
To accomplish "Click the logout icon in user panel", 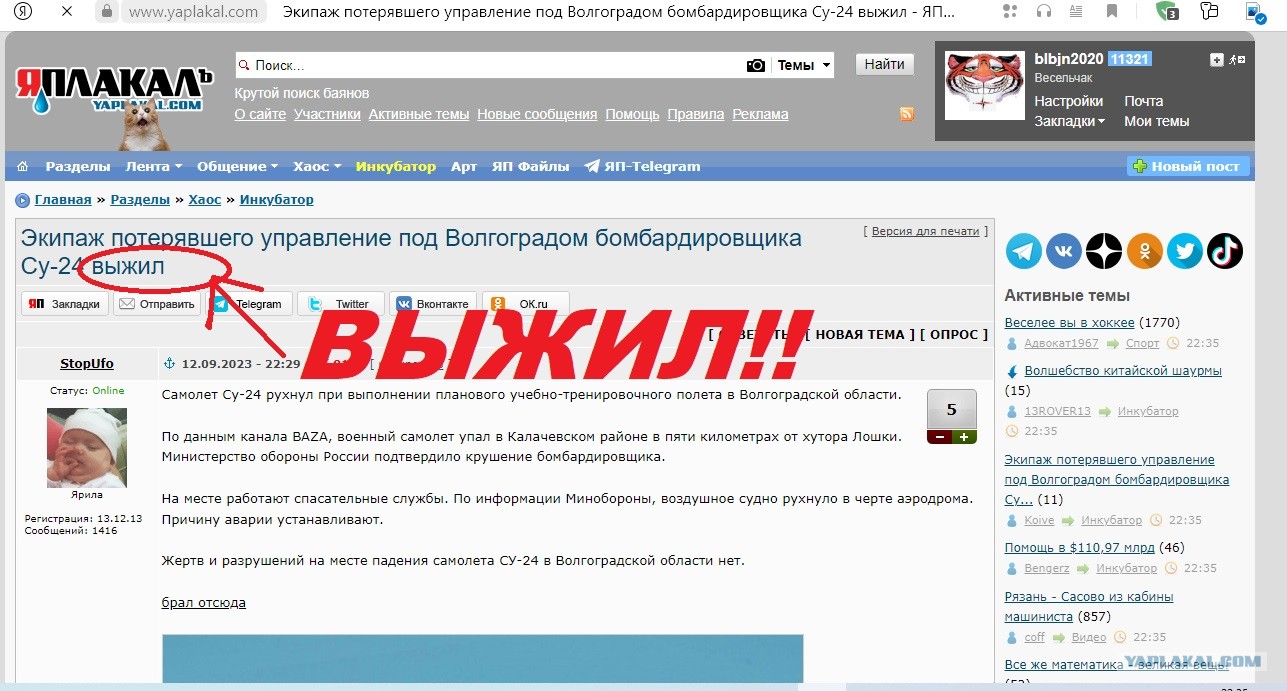I will click(x=1237, y=60).
